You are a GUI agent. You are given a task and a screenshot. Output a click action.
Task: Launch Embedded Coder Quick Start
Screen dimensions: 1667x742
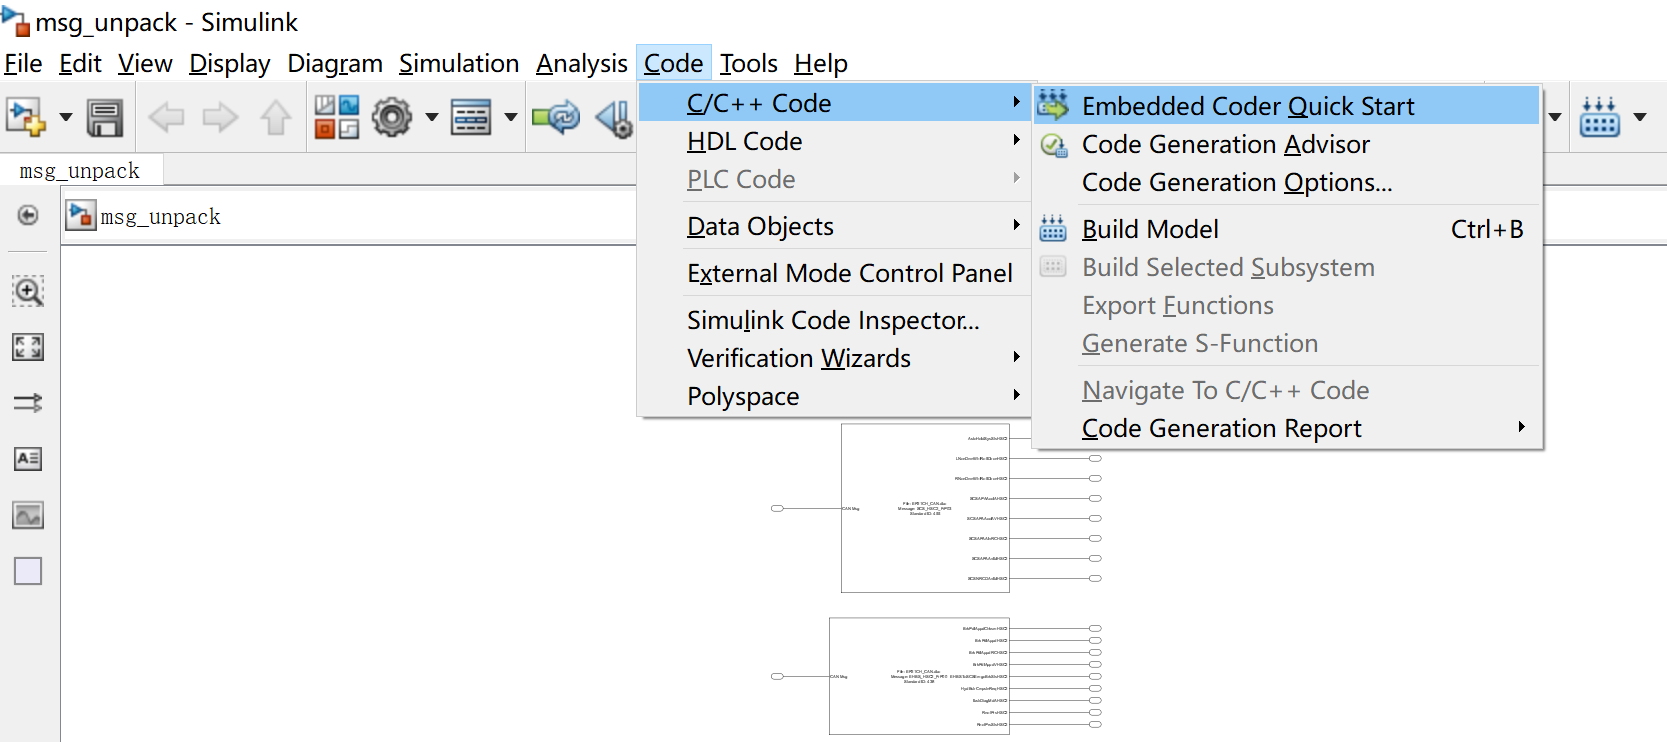point(1287,105)
